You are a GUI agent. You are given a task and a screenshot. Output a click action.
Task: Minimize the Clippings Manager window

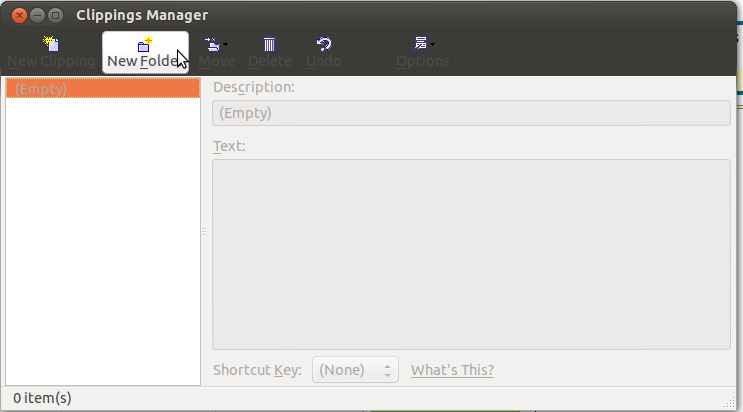tap(35, 15)
